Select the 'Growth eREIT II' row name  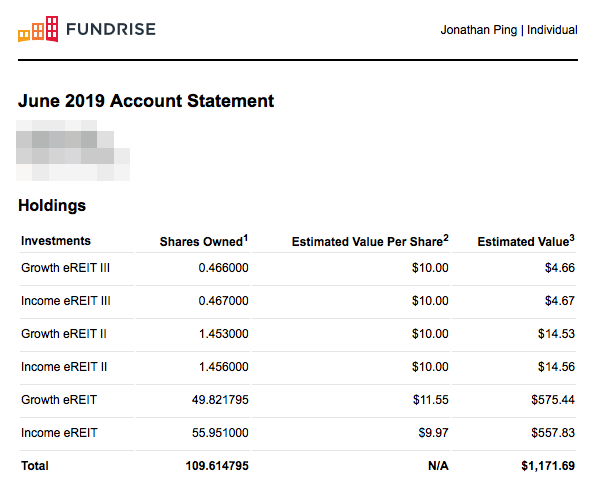tap(64, 333)
